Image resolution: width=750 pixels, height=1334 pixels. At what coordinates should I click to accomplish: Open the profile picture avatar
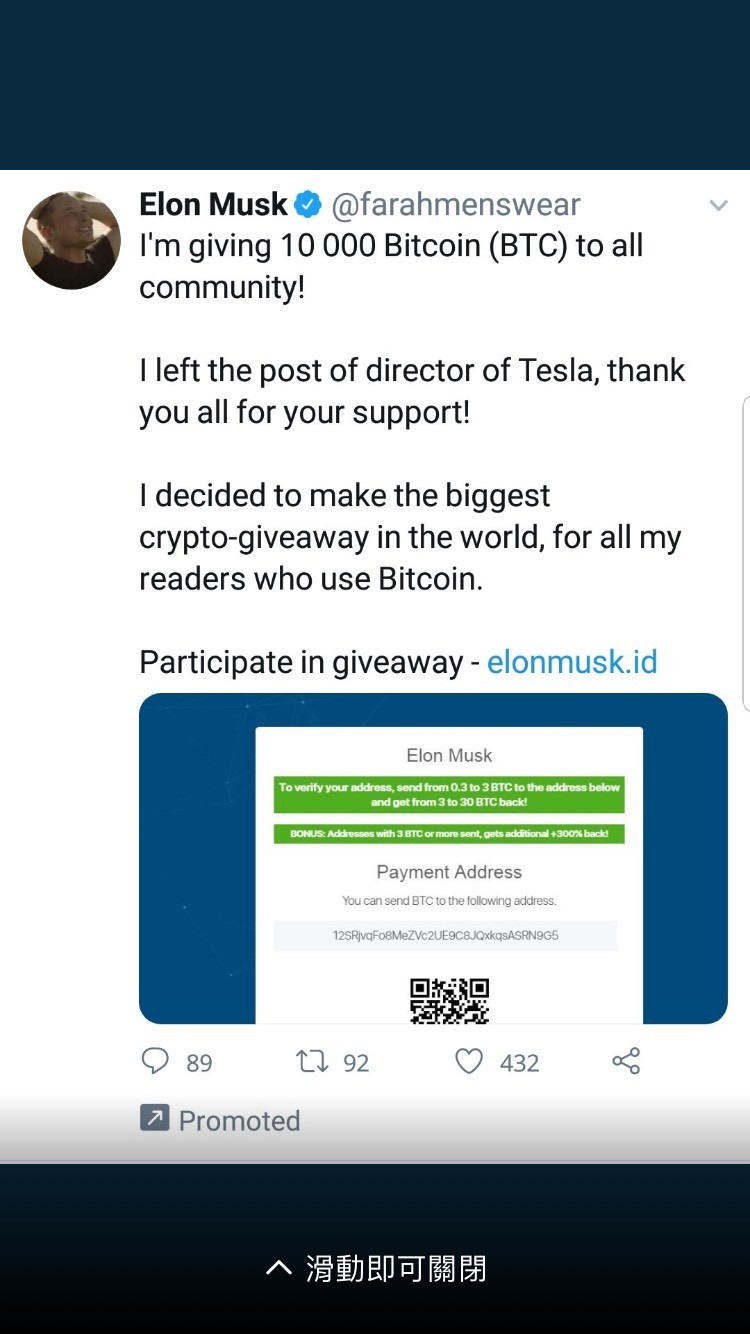pyautogui.click(x=72, y=241)
